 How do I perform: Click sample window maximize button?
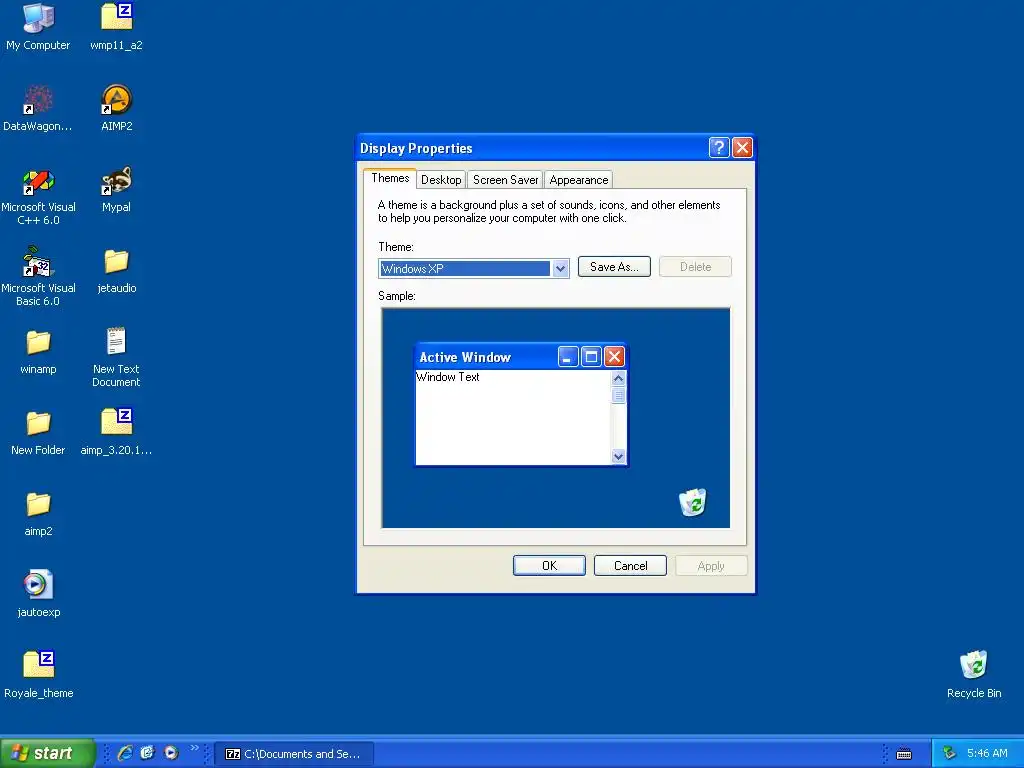pyautogui.click(x=591, y=357)
